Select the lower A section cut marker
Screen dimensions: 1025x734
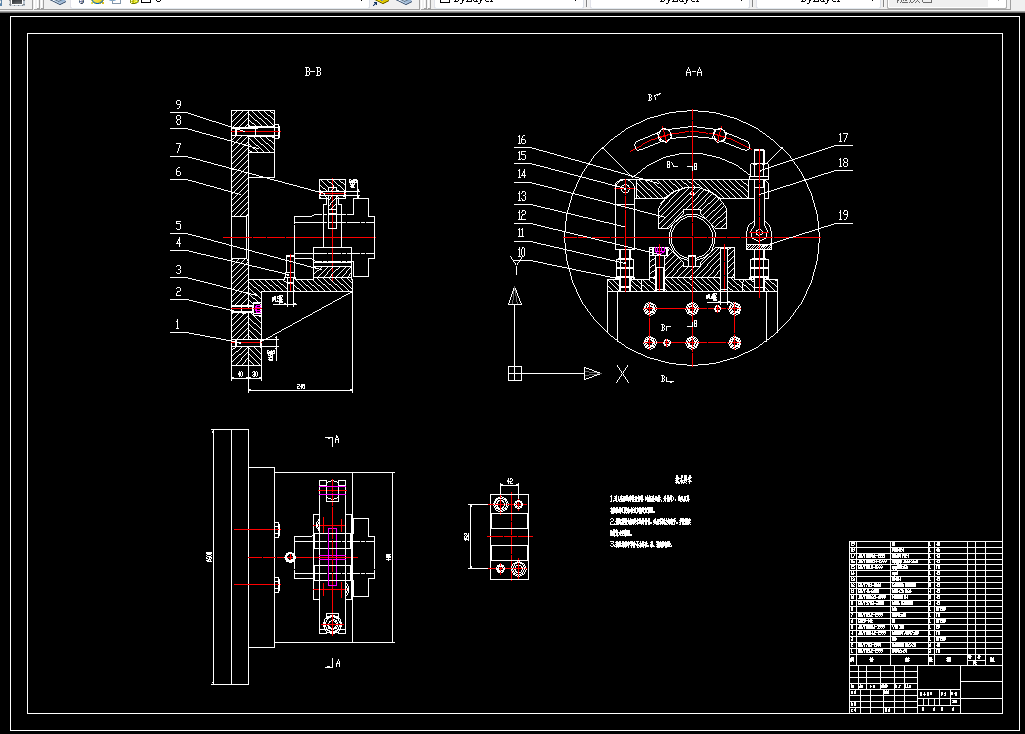(x=333, y=663)
